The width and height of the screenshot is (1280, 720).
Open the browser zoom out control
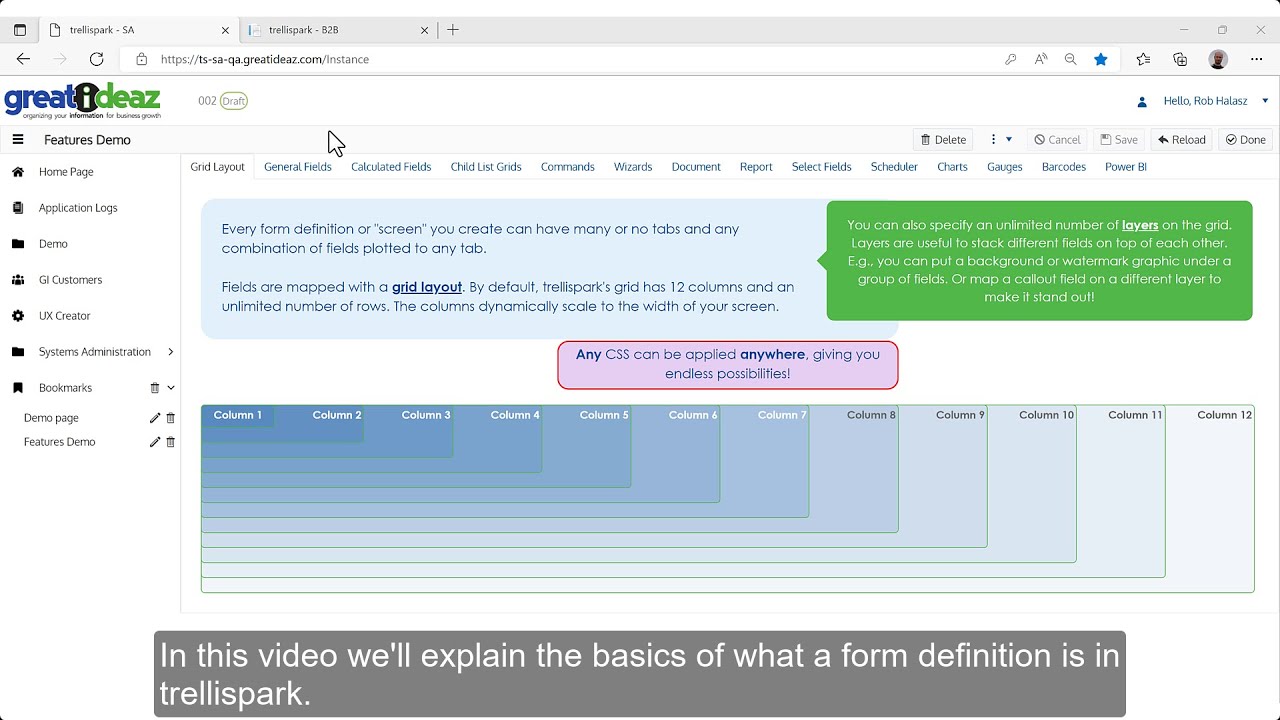pyautogui.click(x=1071, y=59)
